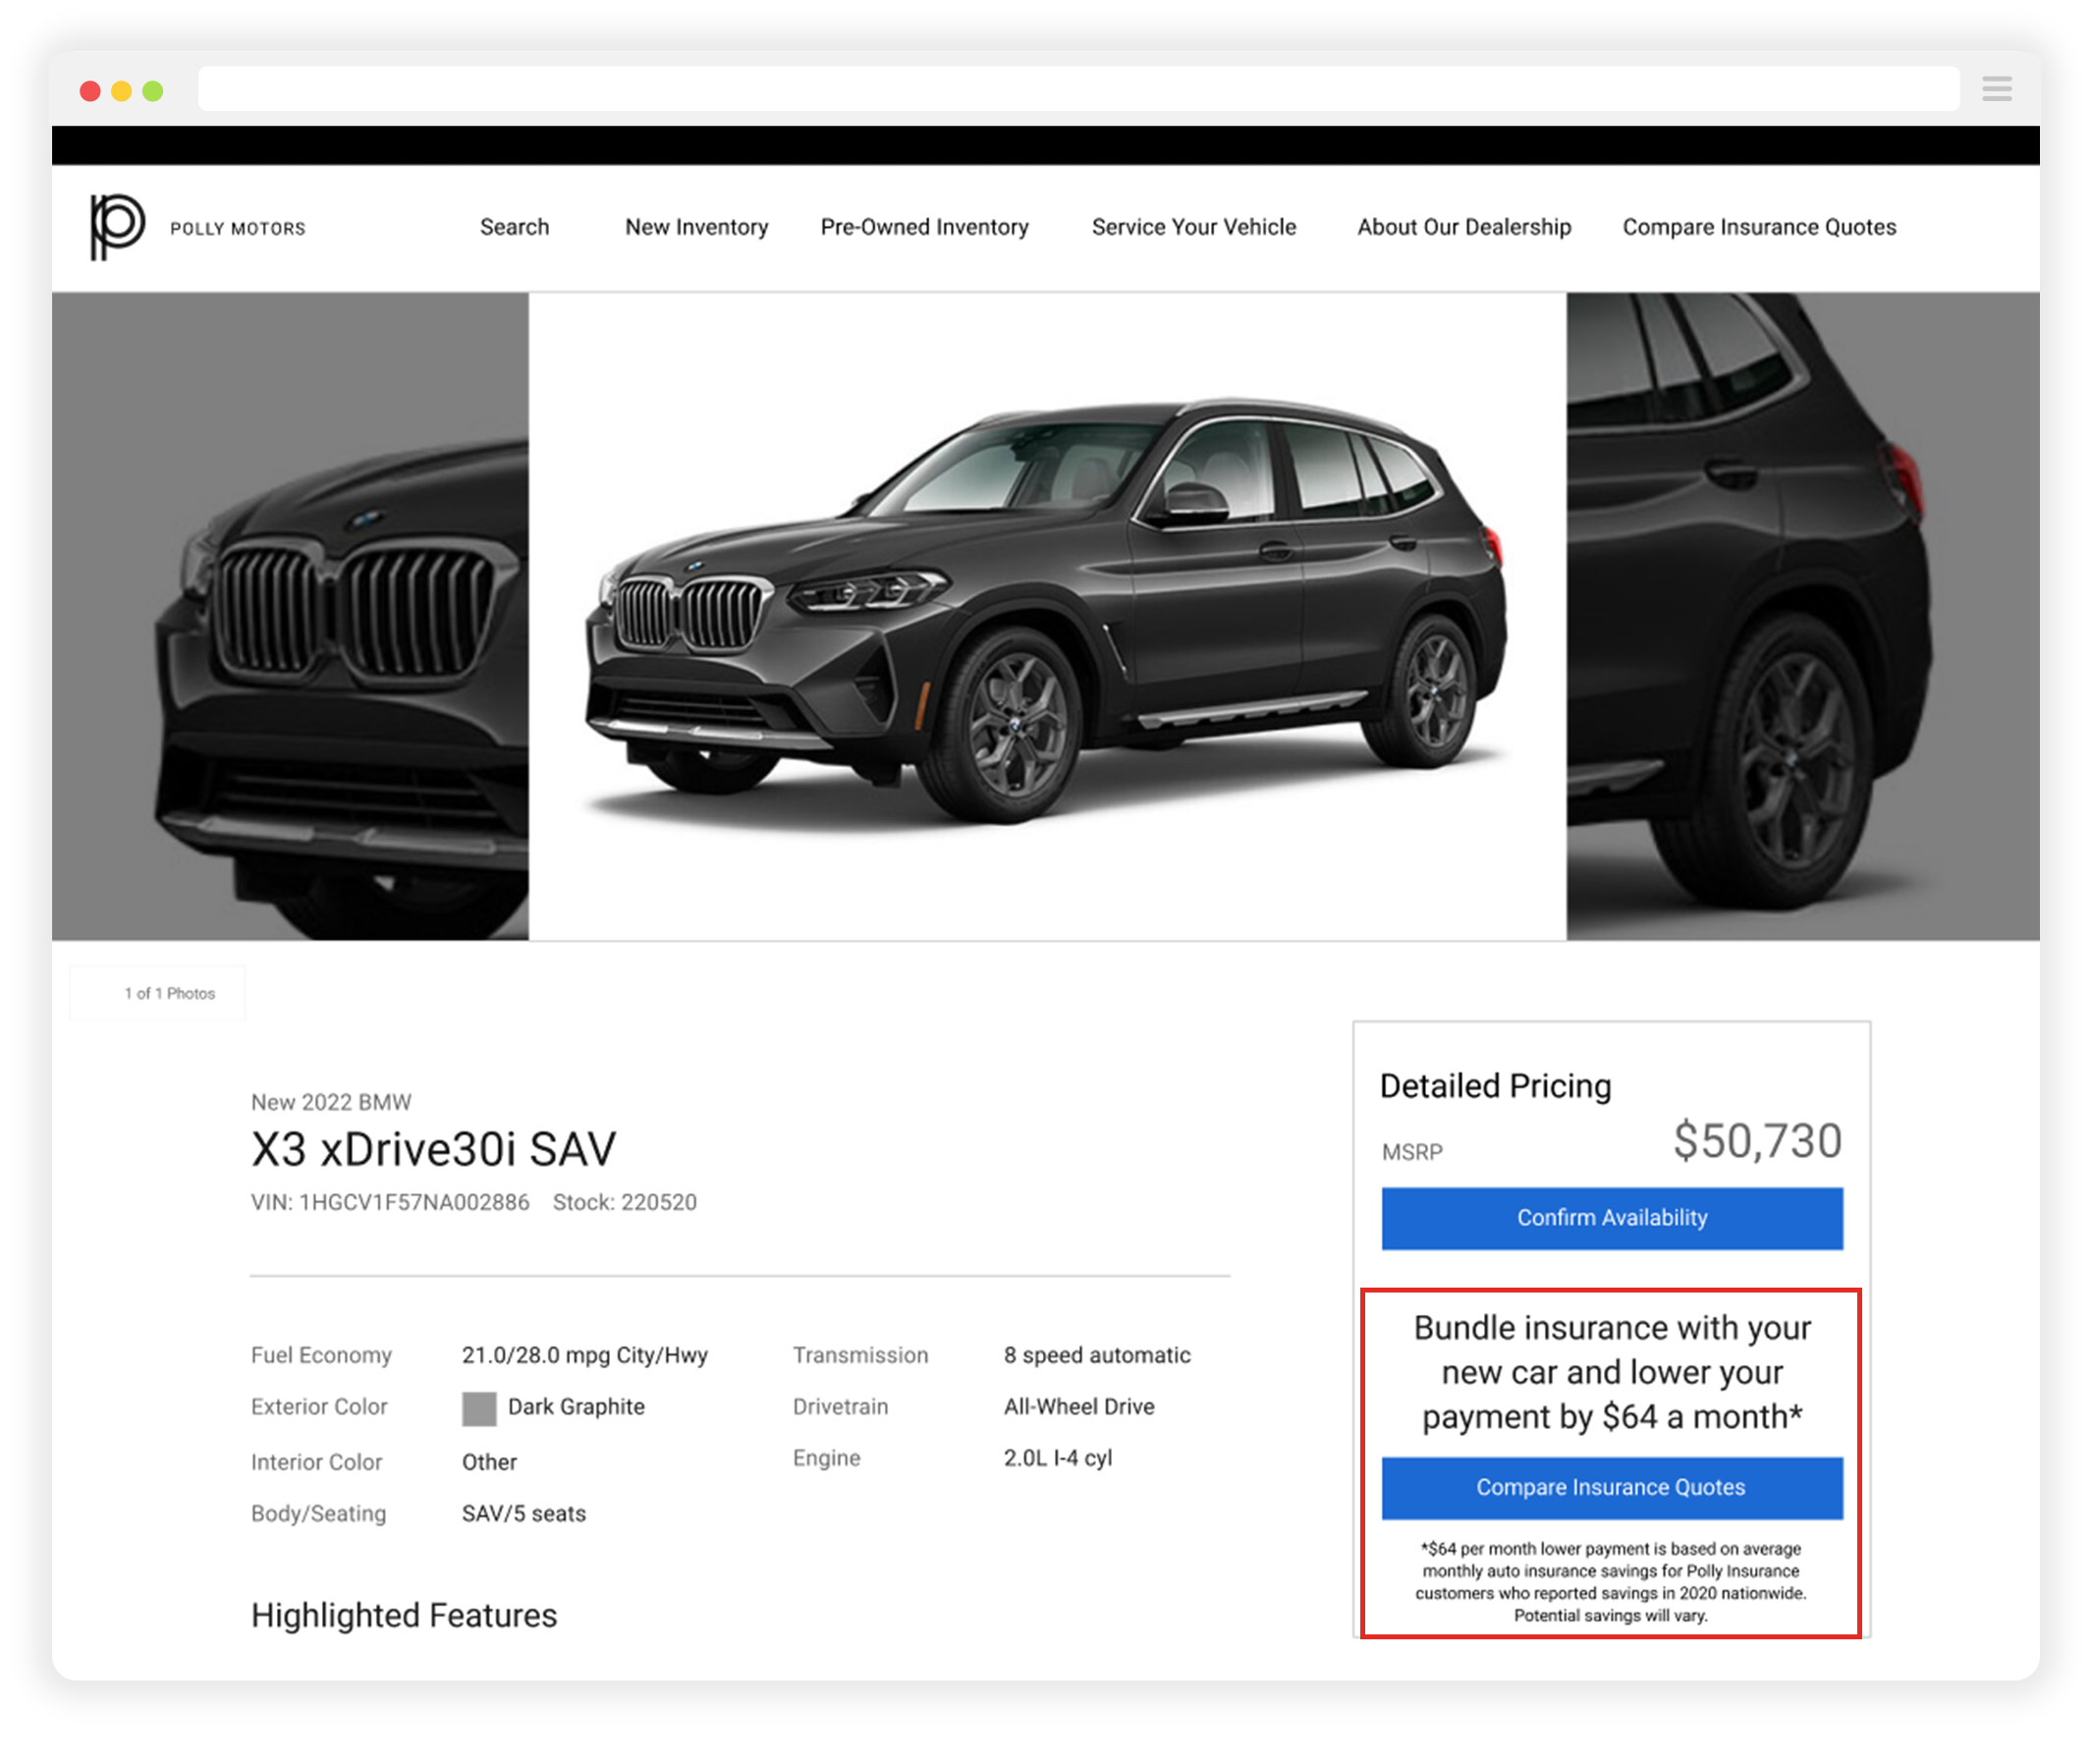Click the red close window dot

90,92
